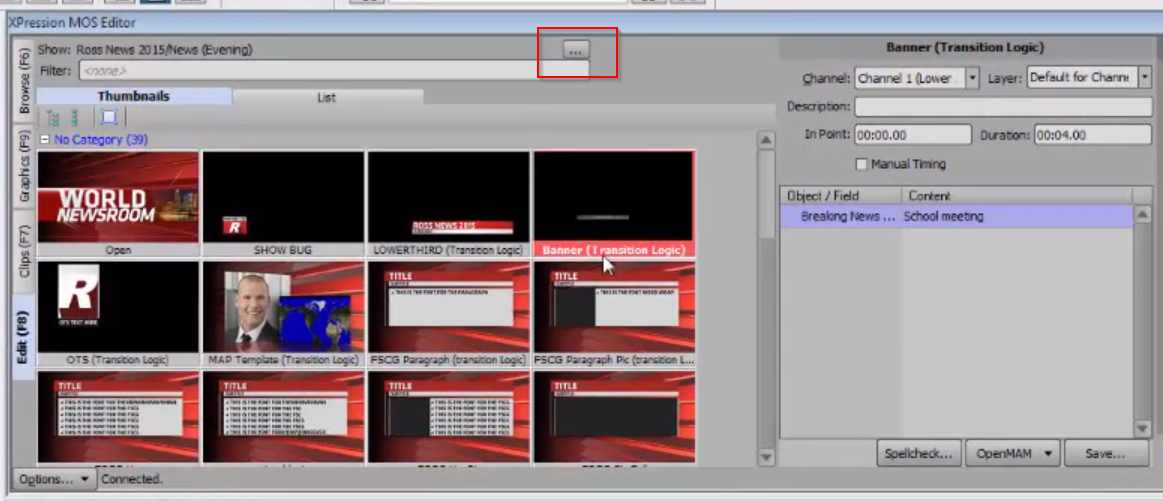Click the field list scroll down arrow

point(1142,428)
